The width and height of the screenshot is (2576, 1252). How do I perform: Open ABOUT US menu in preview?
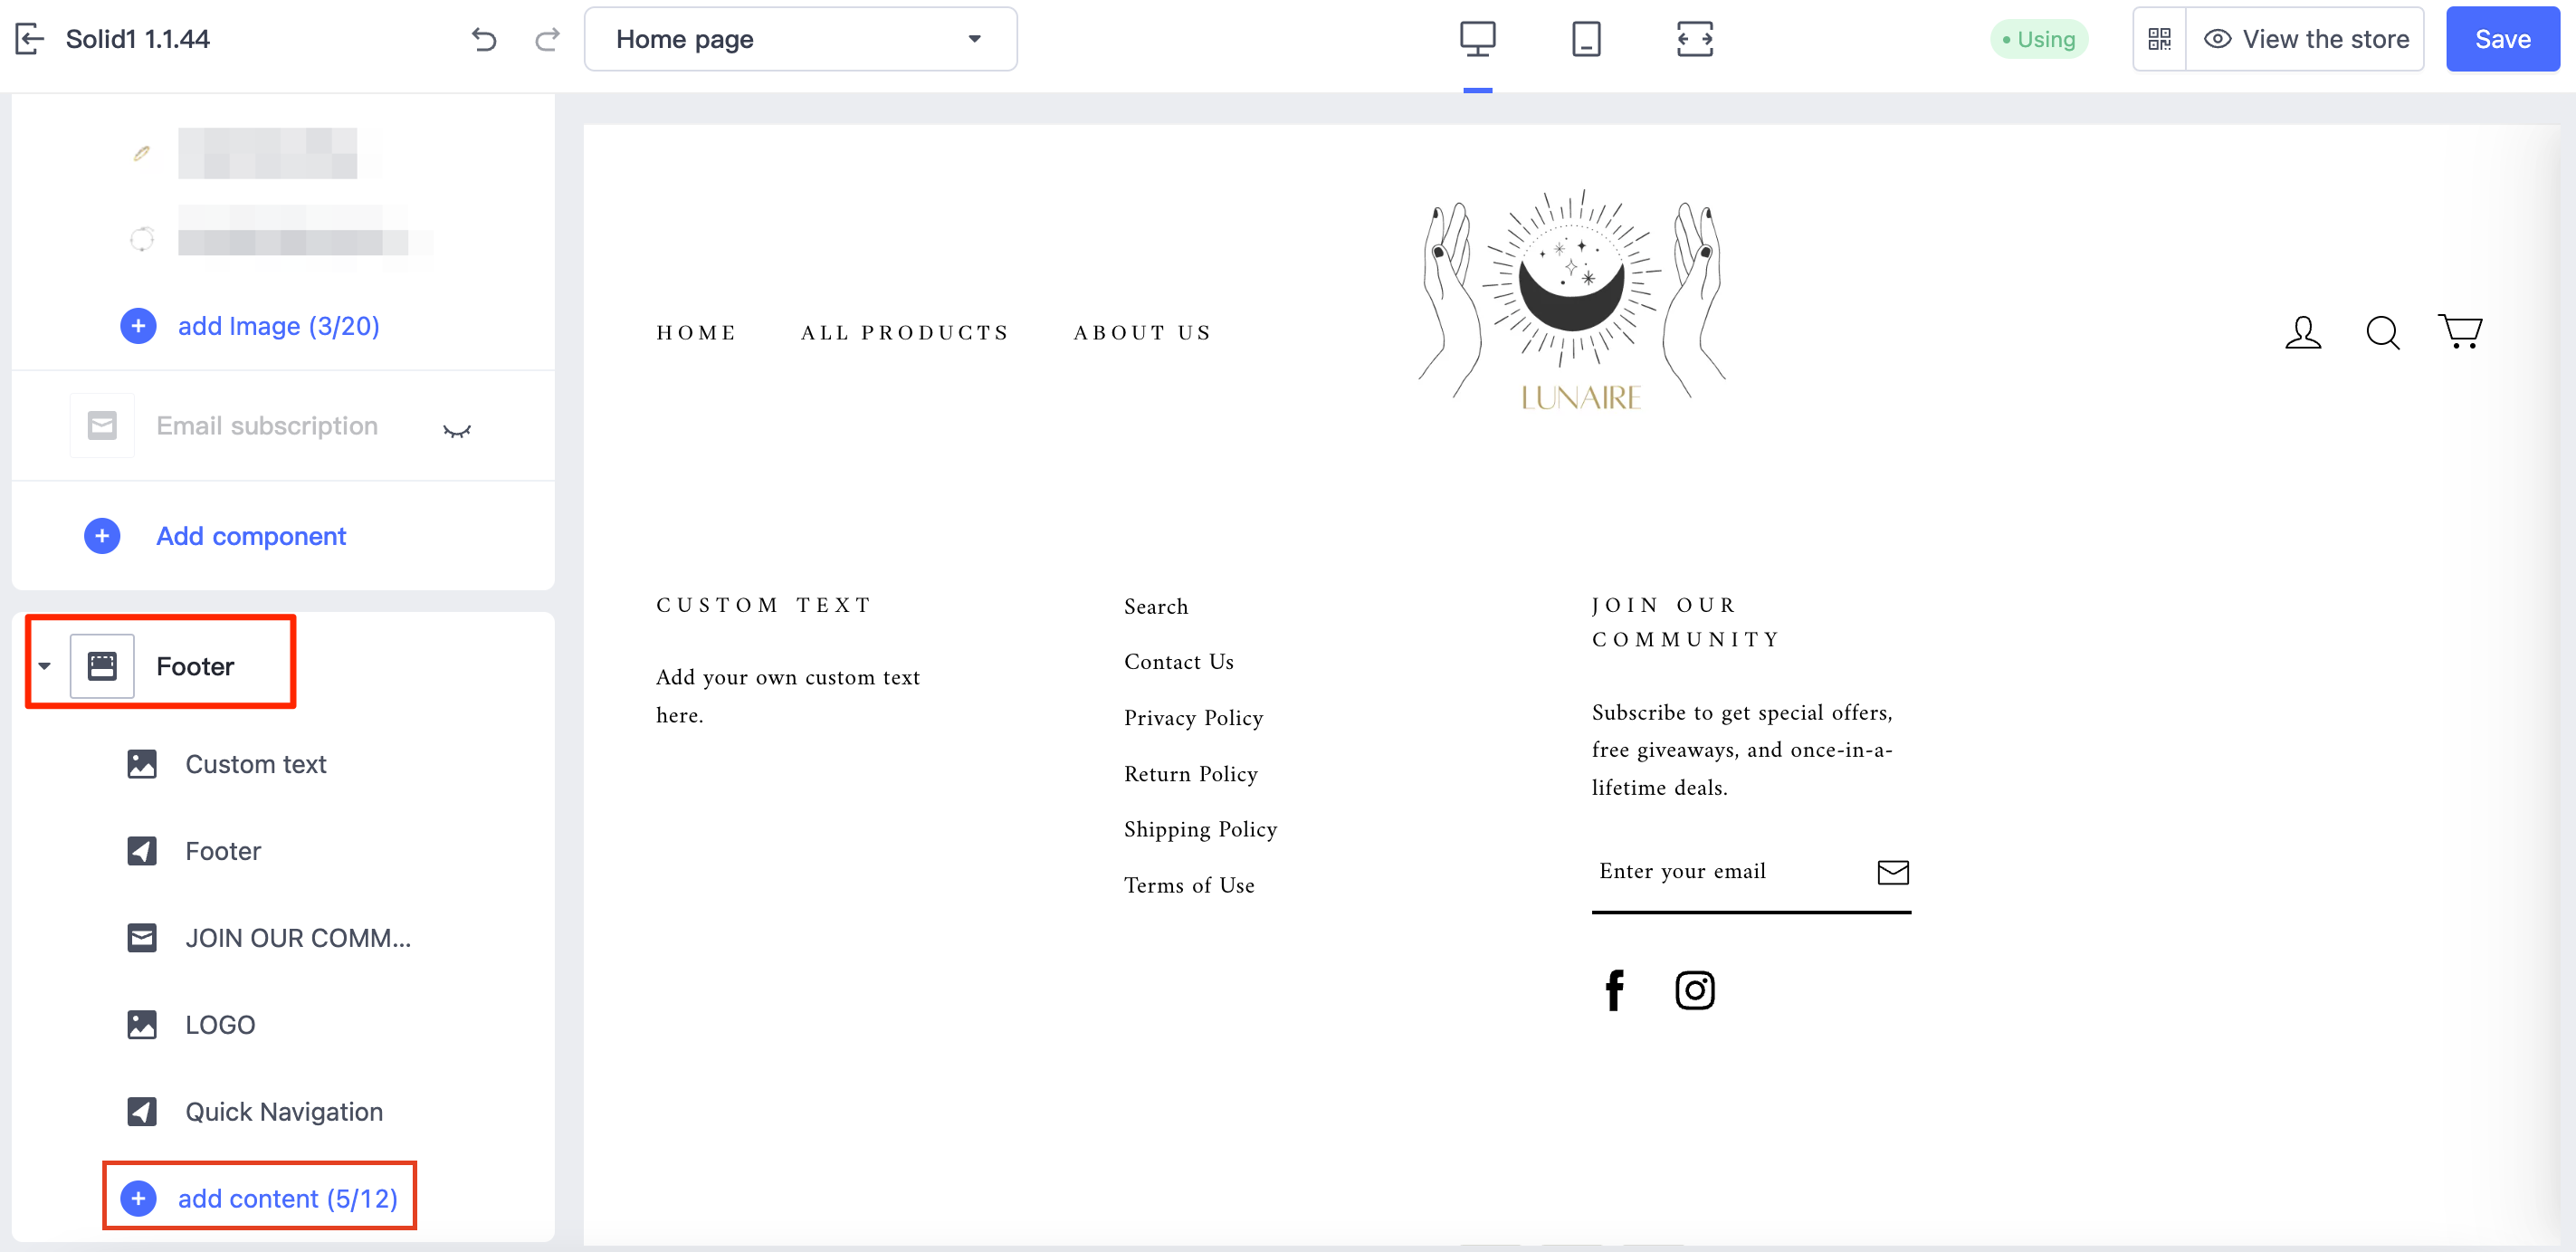pos(1142,332)
